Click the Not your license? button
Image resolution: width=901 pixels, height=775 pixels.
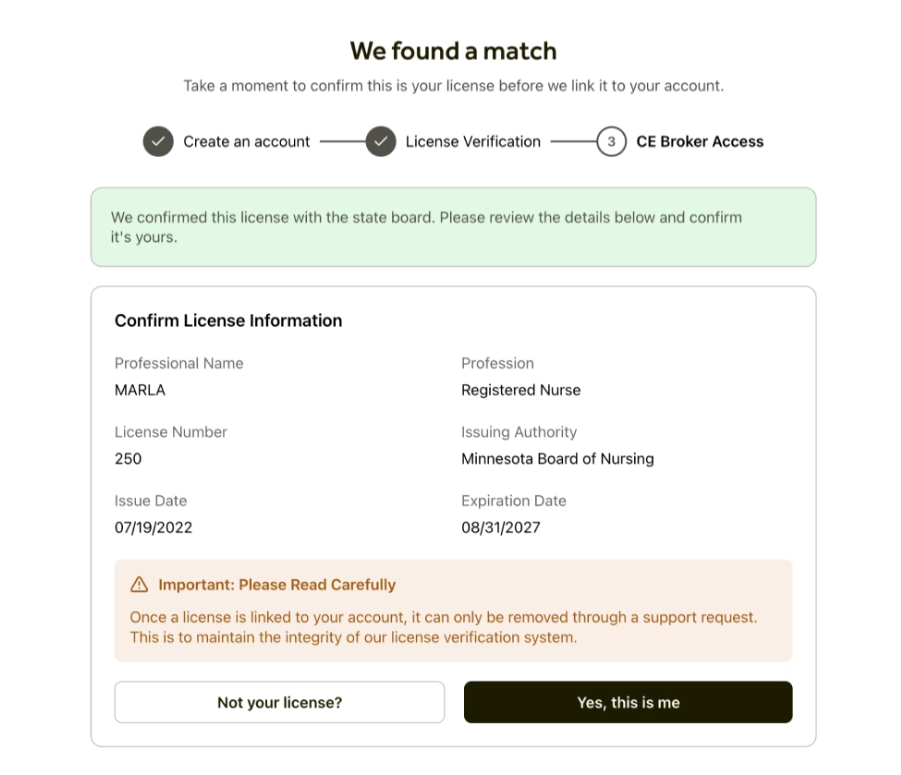pos(279,702)
